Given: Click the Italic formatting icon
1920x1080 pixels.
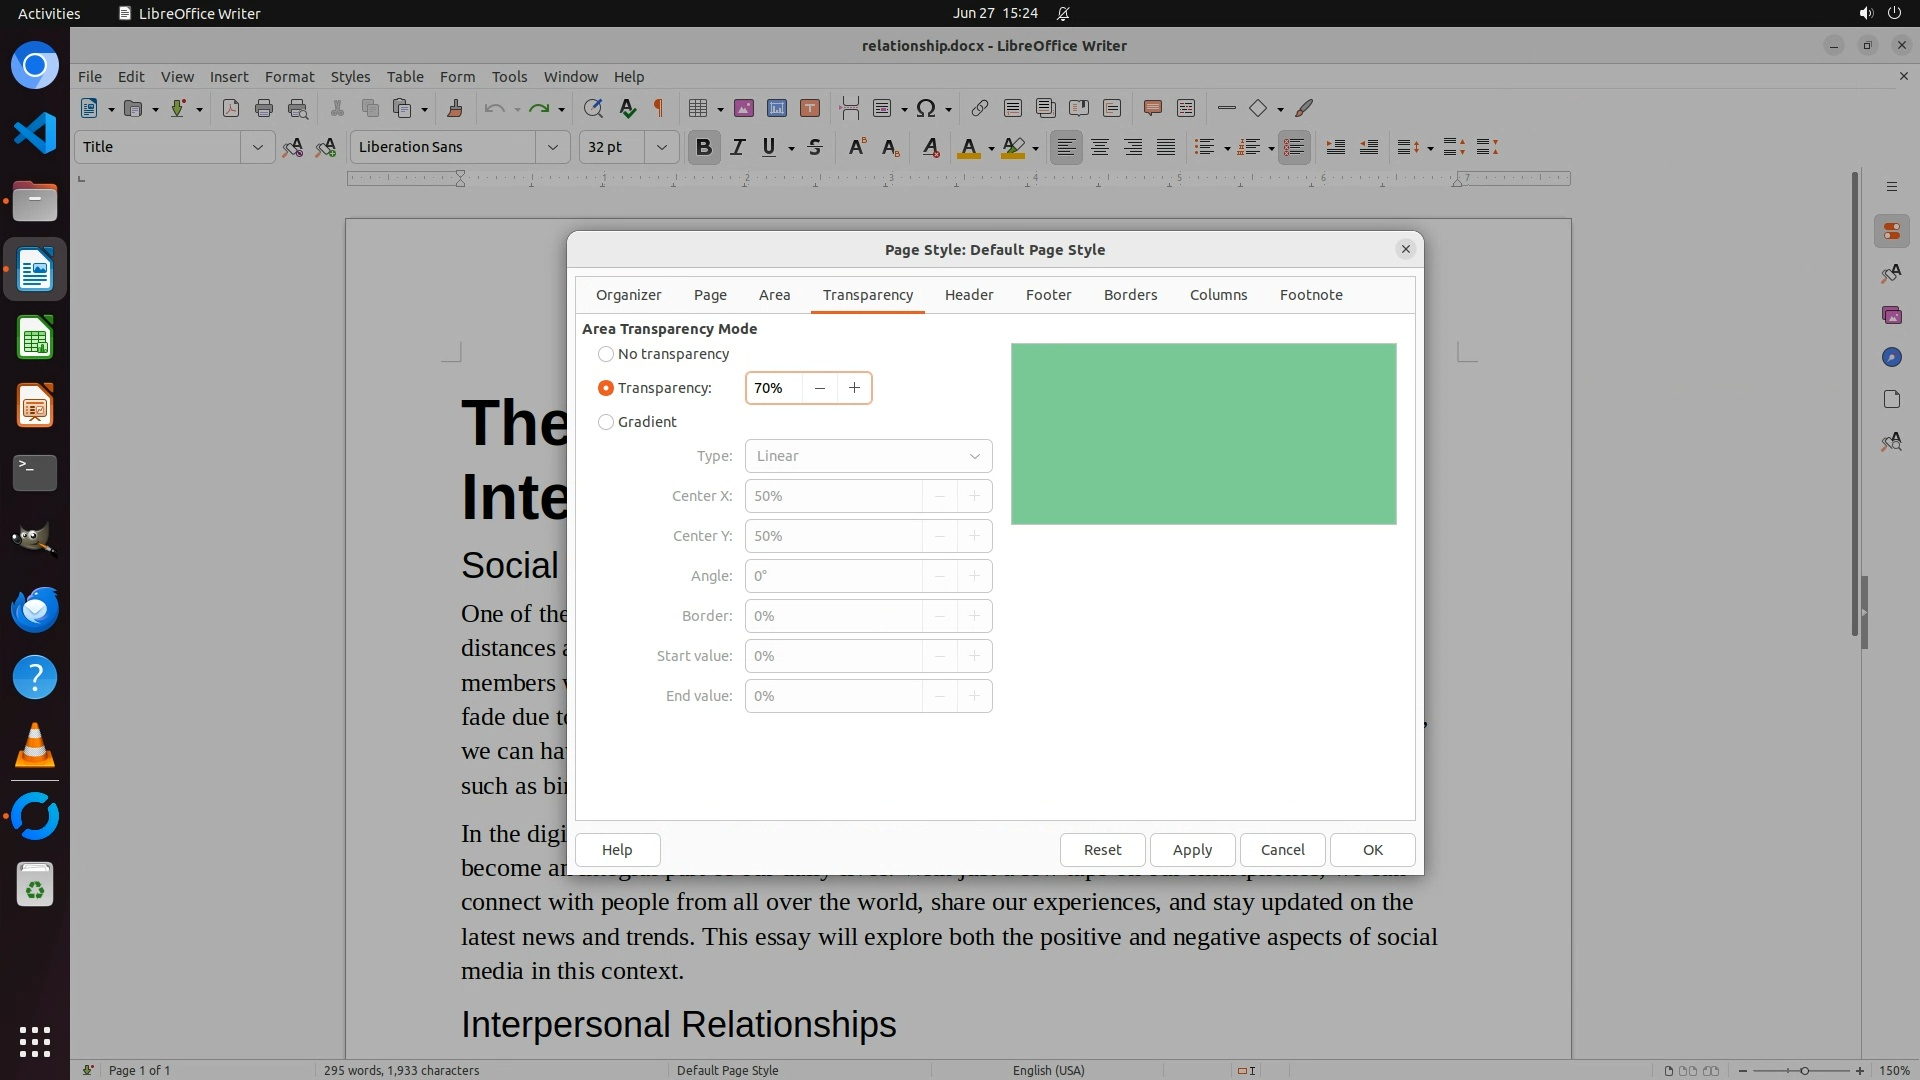Looking at the screenshot, I should tap(737, 147).
